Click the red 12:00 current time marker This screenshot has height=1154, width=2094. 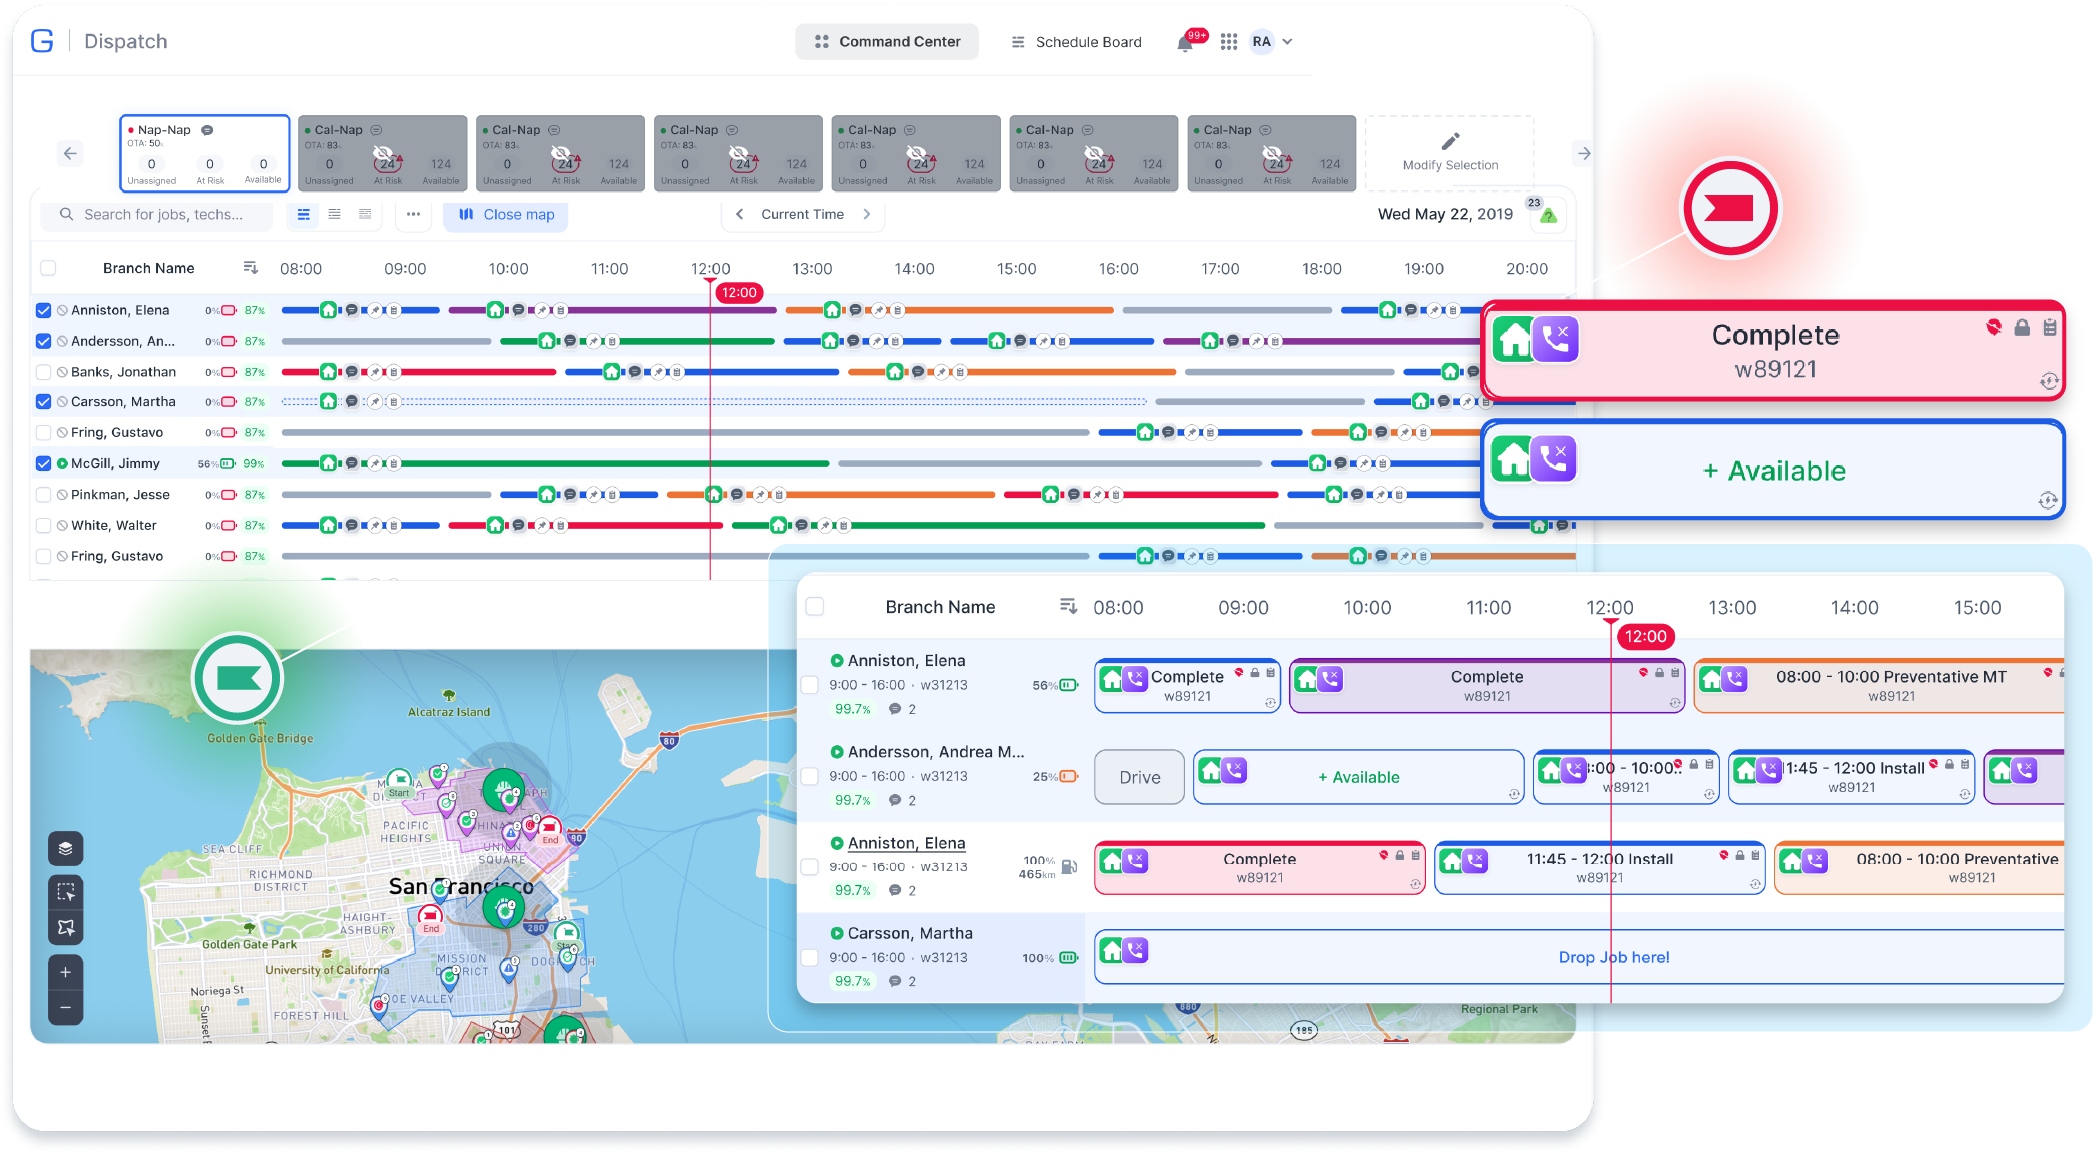coord(738,293)
